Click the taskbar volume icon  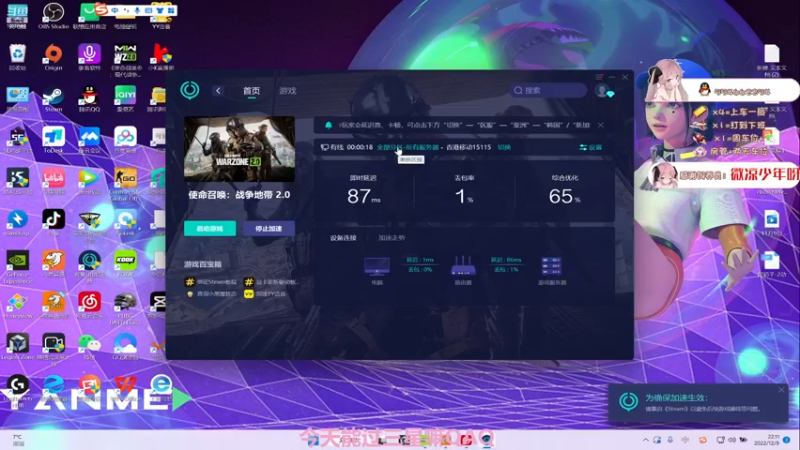(x=732, y=440)
